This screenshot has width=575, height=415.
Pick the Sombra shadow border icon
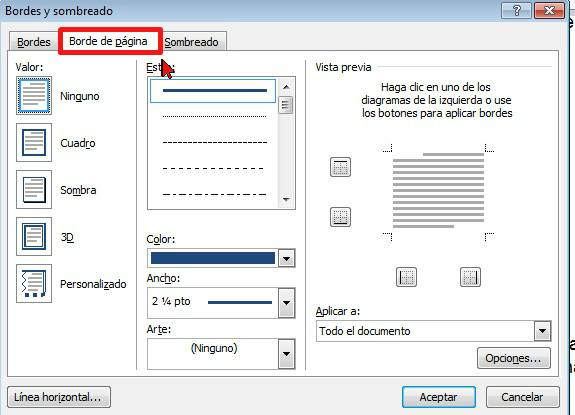tap(34, 190)
